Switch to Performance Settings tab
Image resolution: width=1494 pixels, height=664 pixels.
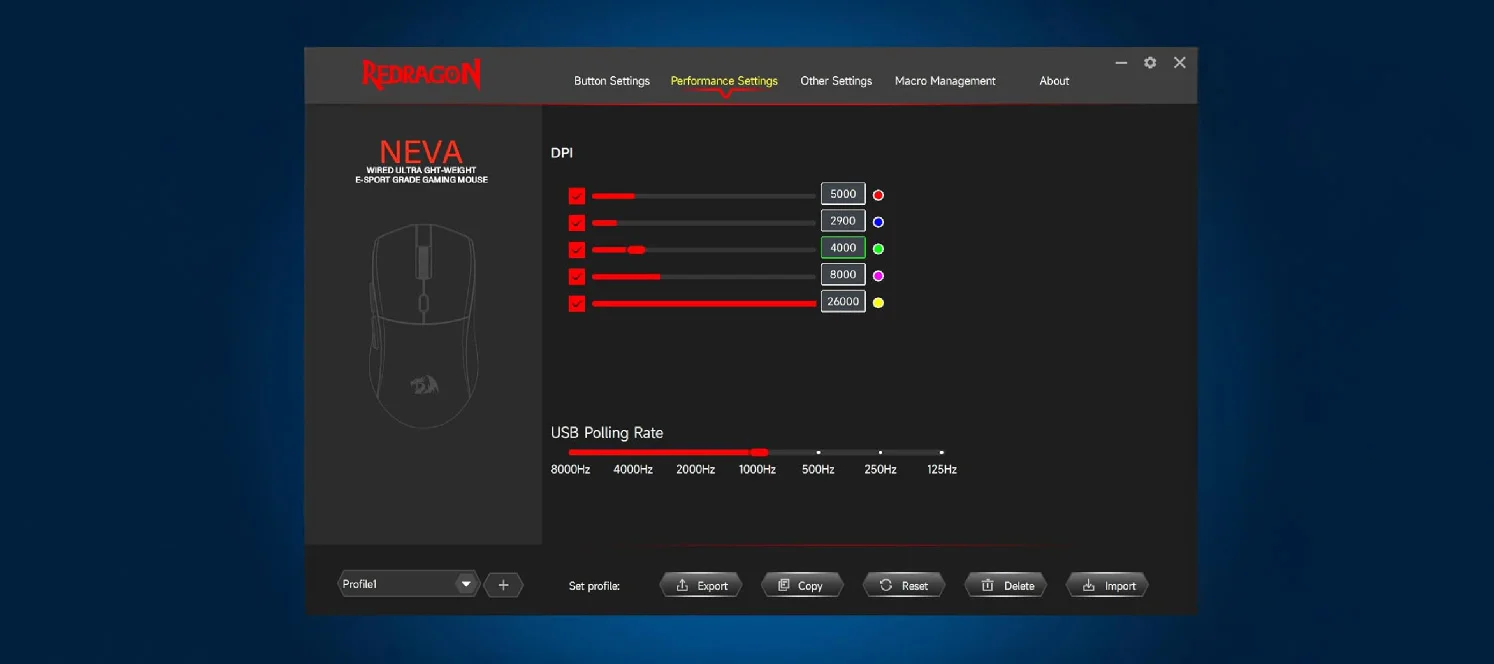724,81
